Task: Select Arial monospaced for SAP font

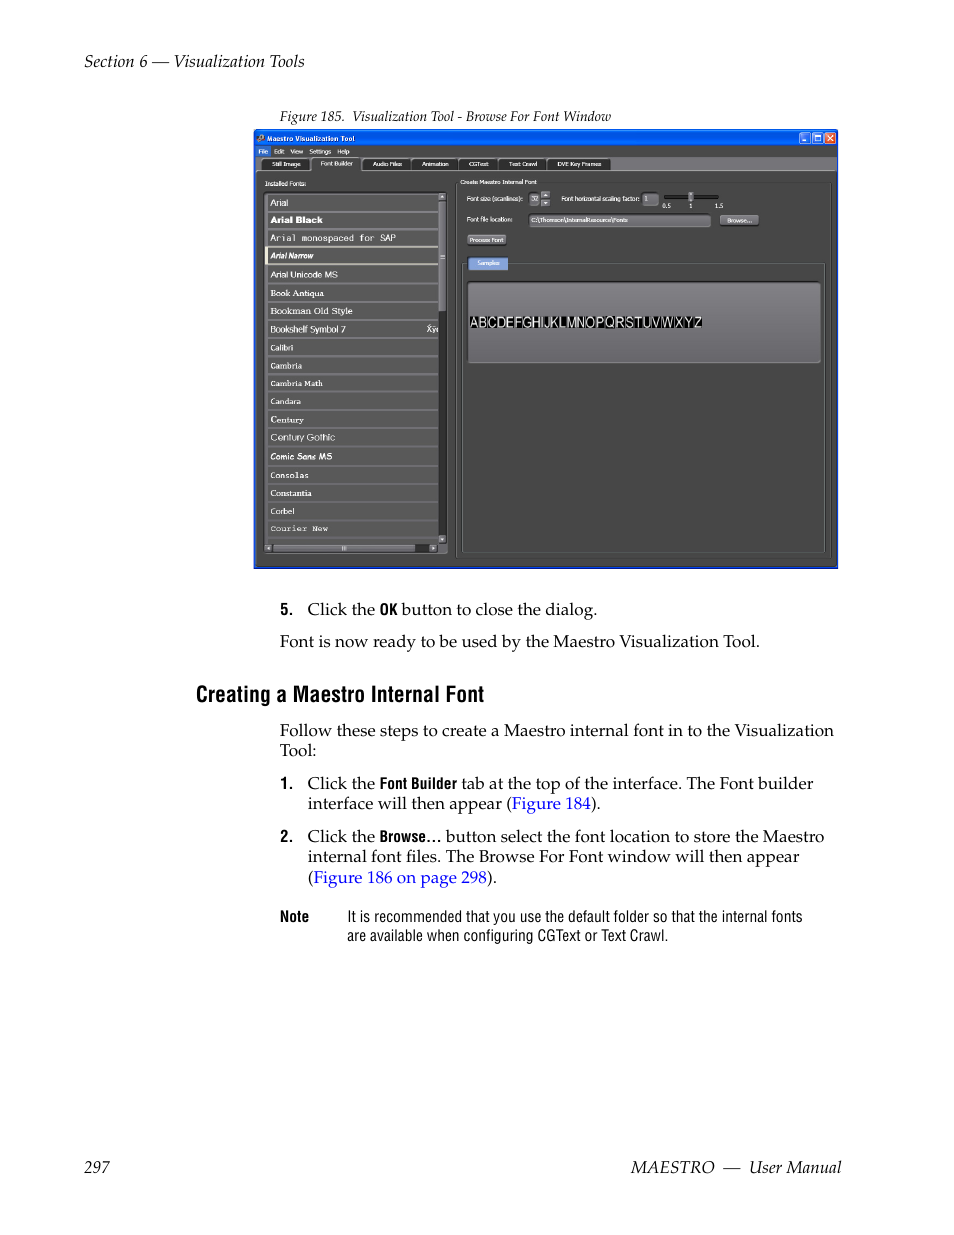Action: [x=352, y=238]
